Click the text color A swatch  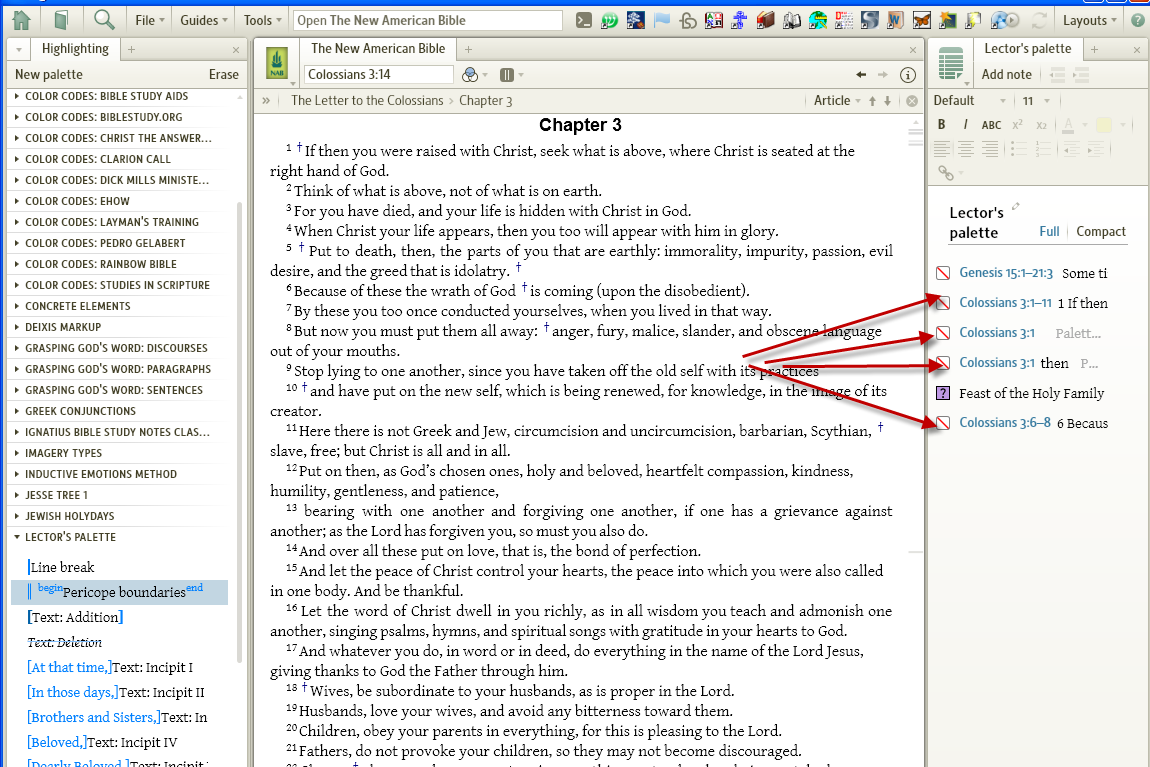(1069, 125)
